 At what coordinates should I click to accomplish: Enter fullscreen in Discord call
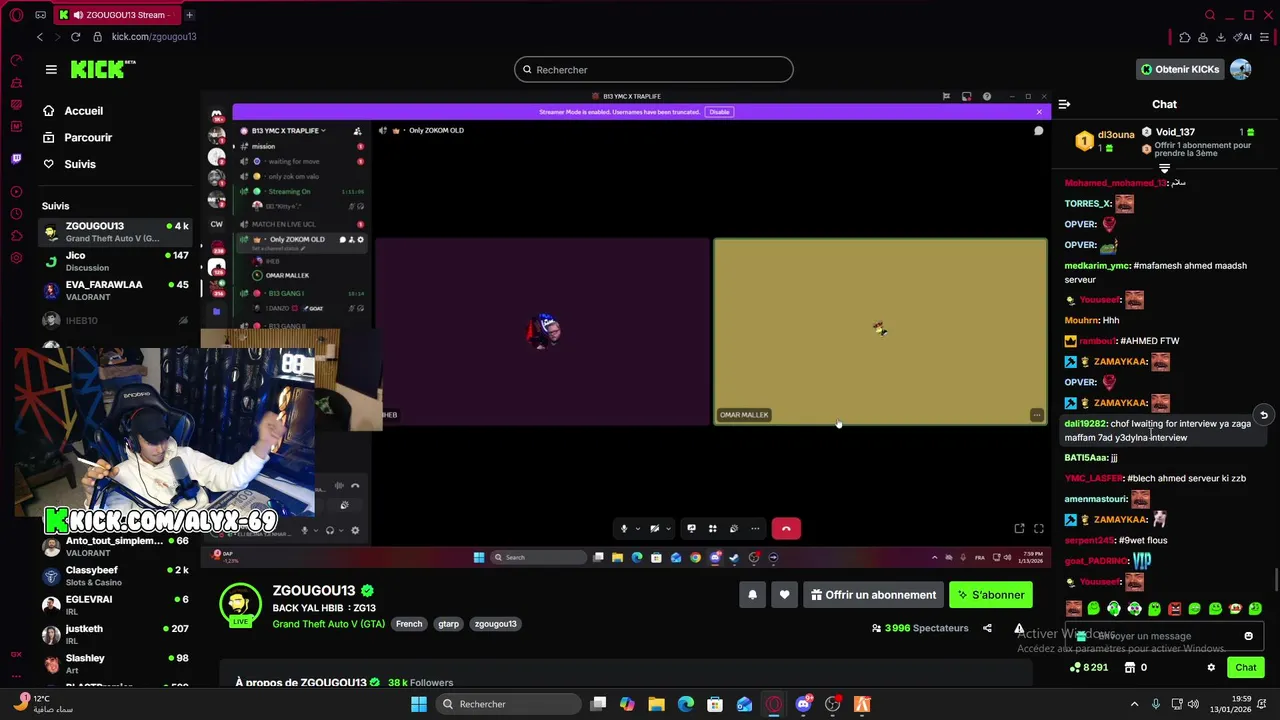point(1038,528)
